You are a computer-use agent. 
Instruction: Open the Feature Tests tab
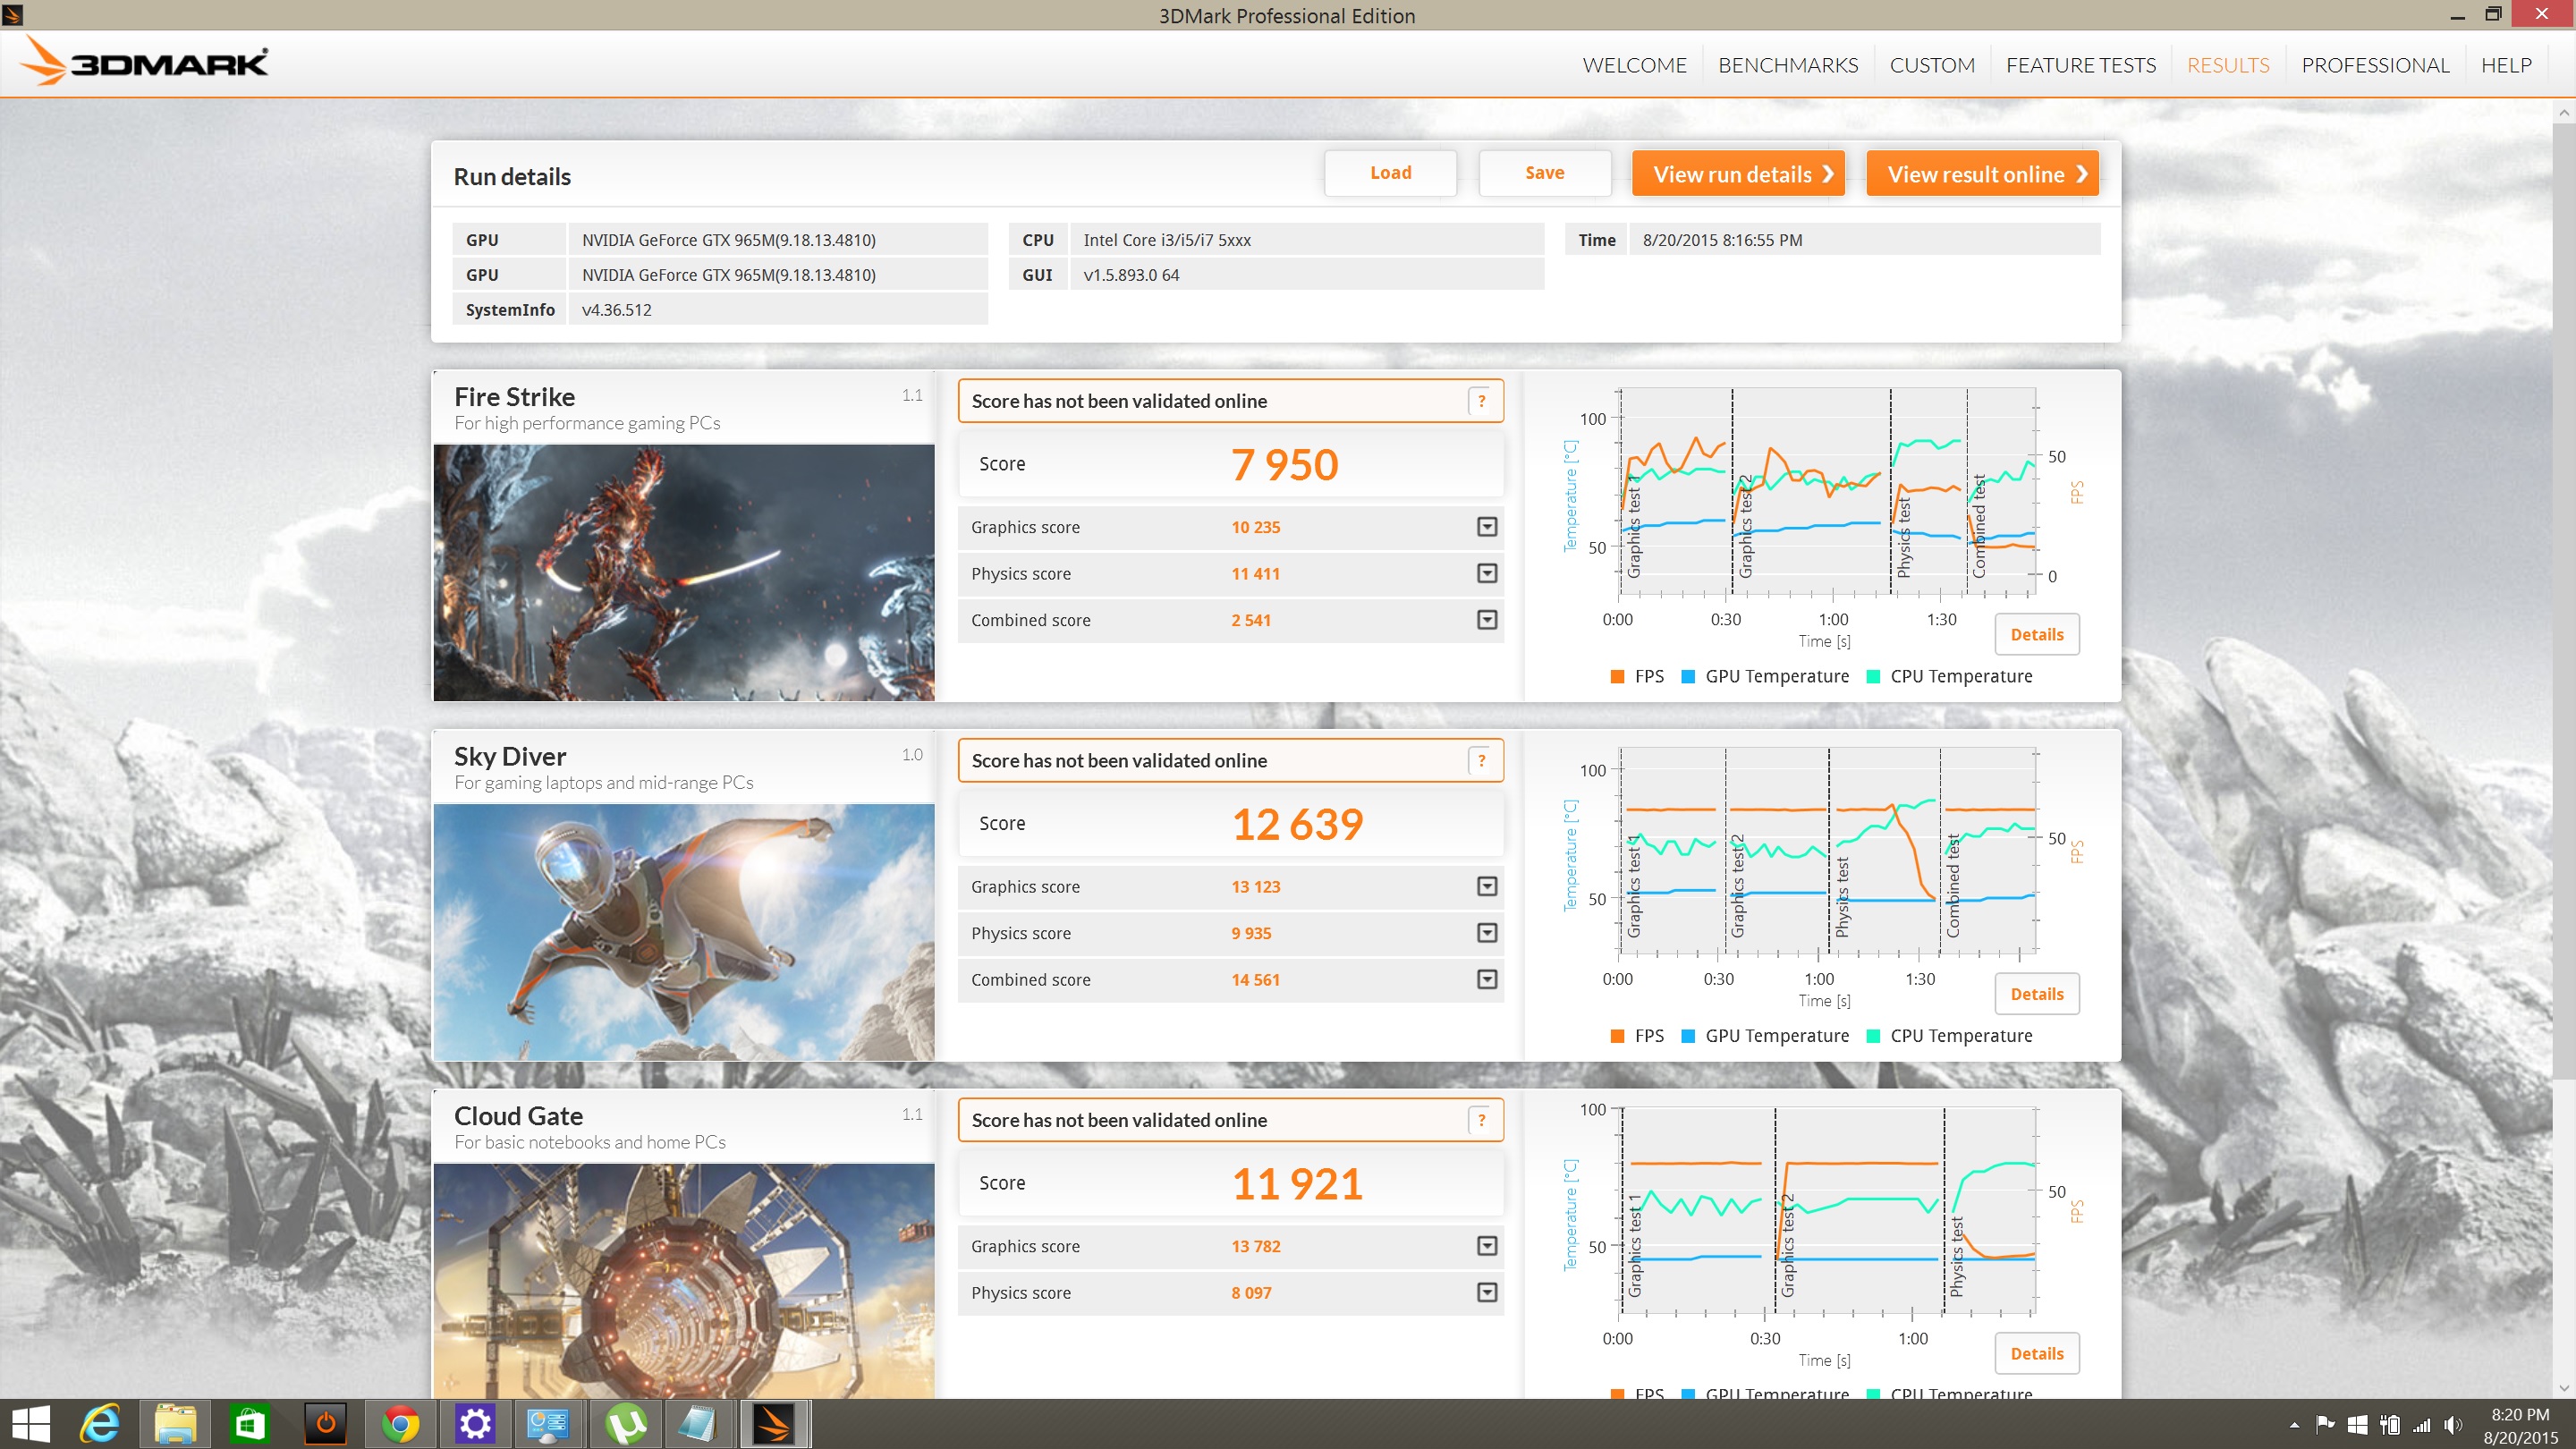[2081, 65]
